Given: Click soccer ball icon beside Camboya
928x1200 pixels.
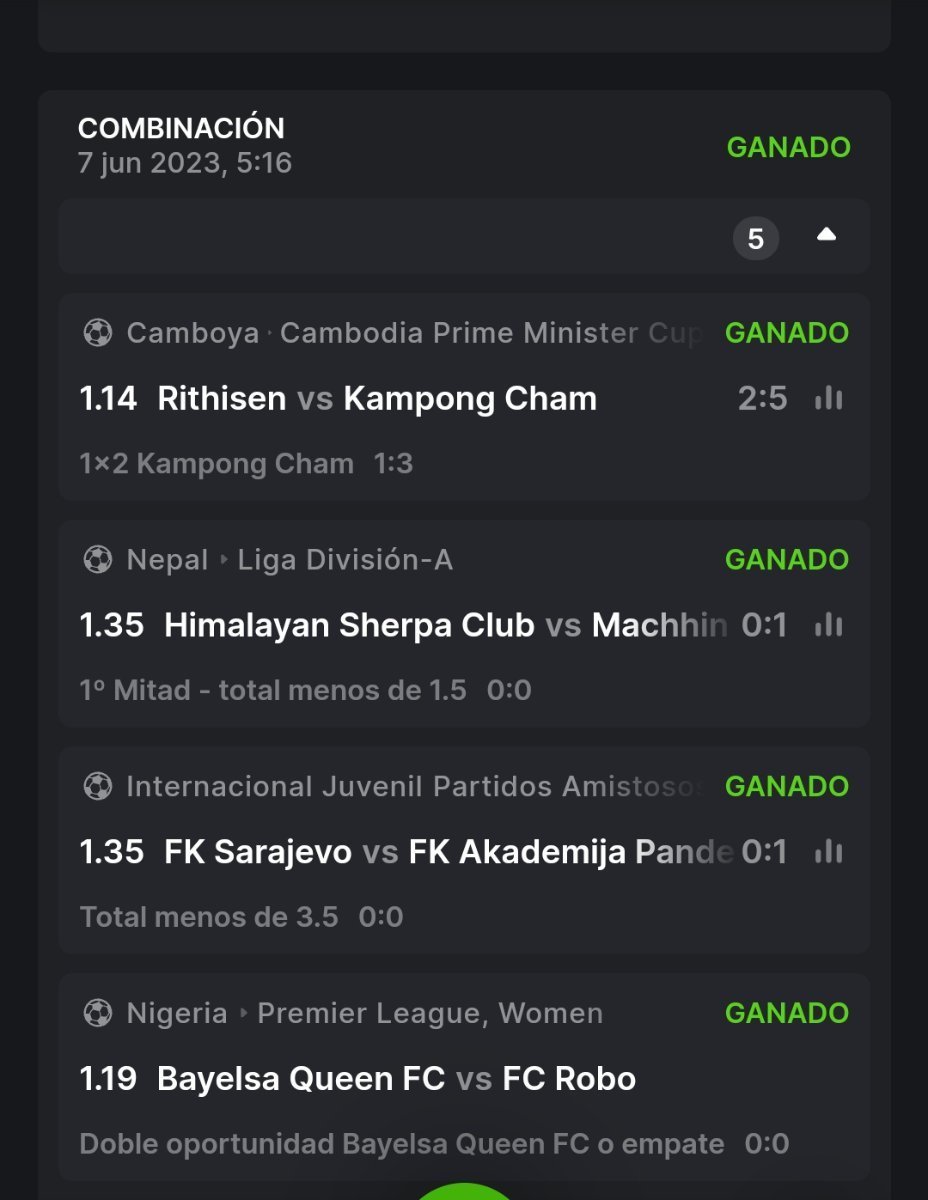Looking at the screenshot, I should [x=97, y=333].
